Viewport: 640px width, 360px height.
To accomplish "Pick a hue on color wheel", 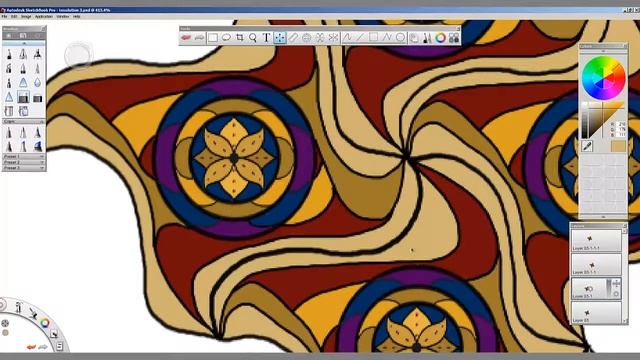I will (603, 78).
